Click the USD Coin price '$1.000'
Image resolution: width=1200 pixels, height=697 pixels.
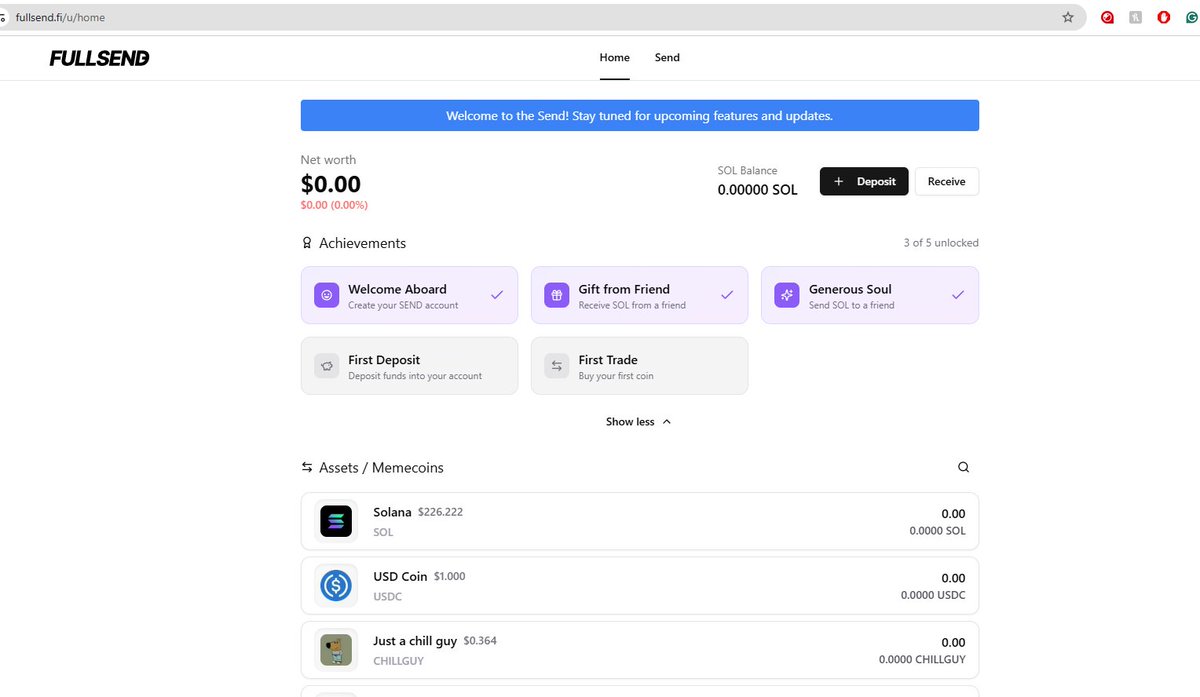449,576
